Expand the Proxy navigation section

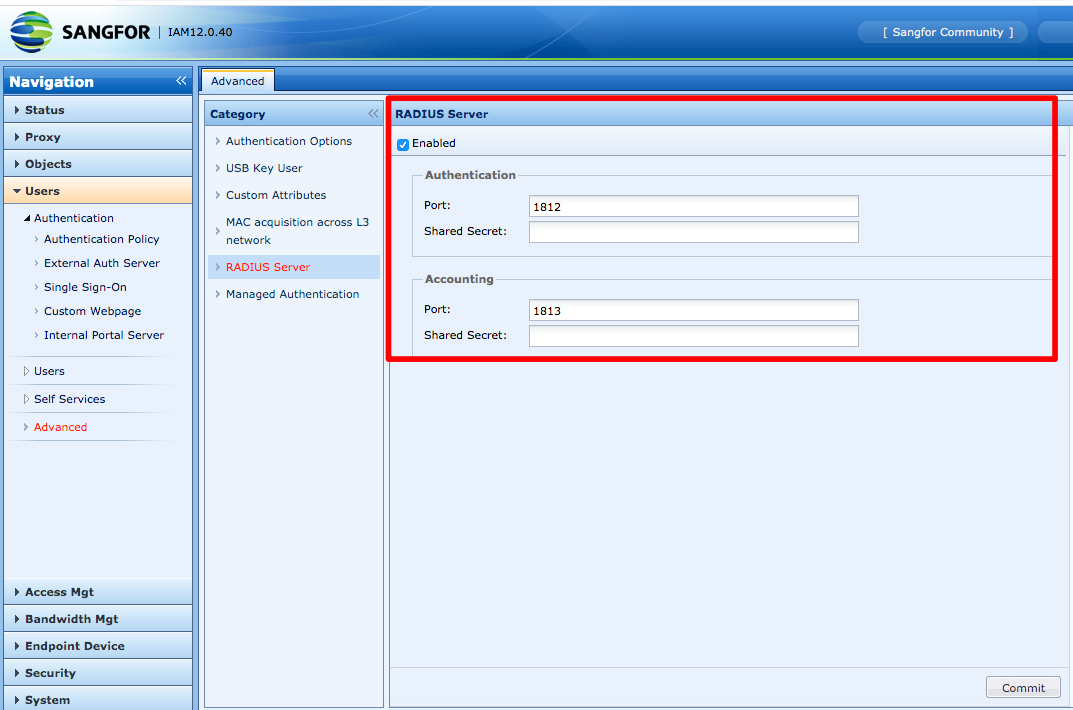coord(98,137)
